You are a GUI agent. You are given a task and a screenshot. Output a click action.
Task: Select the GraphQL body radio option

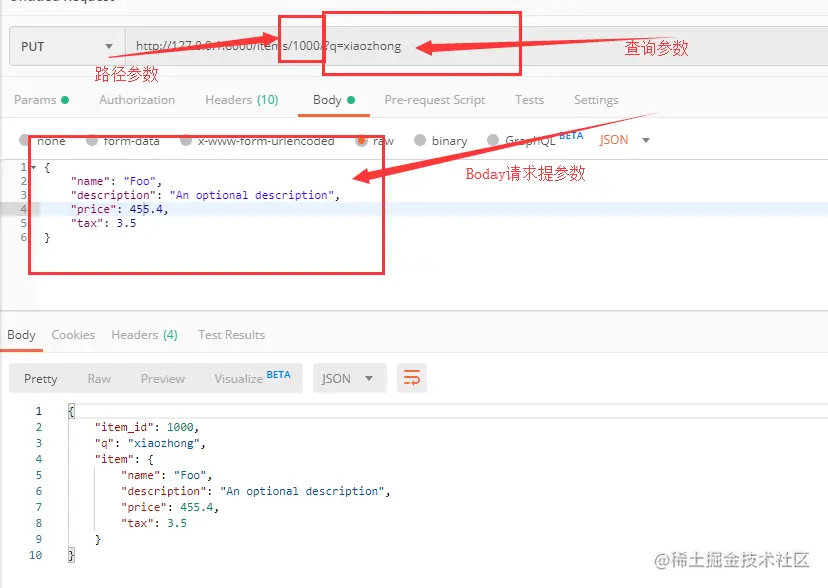click(x=493, y=140)
